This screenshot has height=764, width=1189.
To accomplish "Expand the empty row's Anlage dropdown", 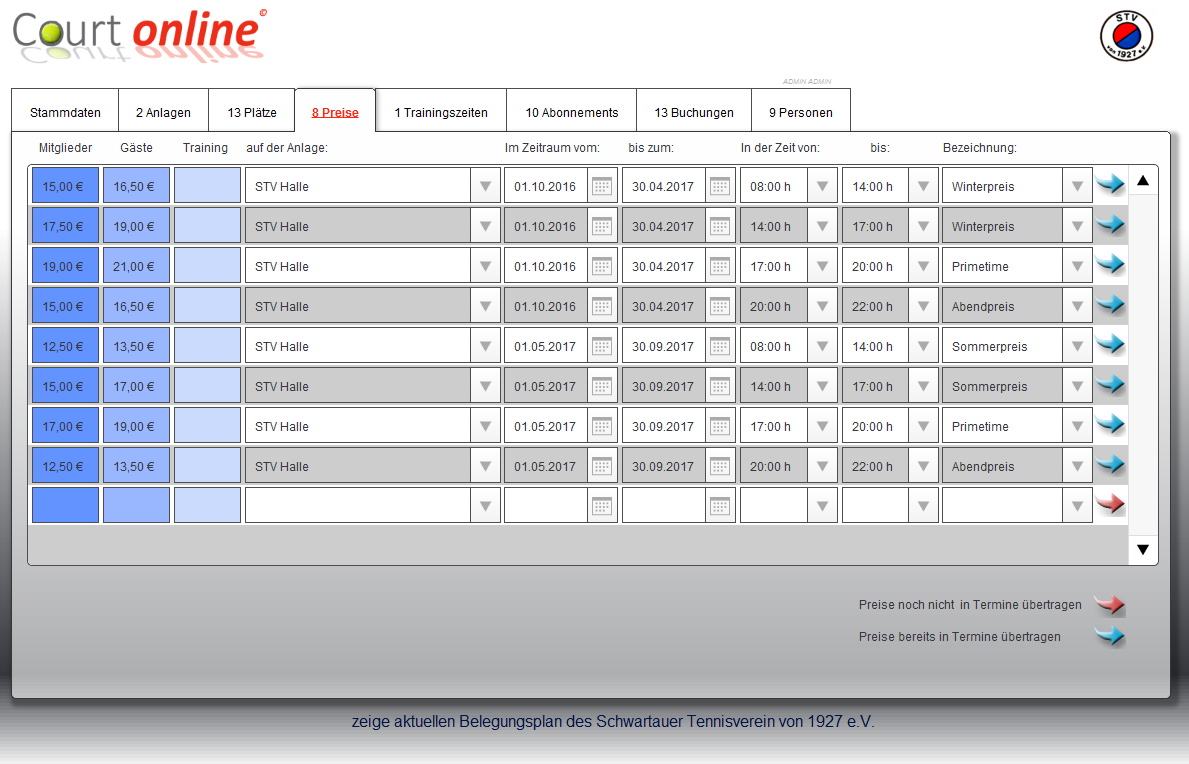I will click(x=485, y=506).
